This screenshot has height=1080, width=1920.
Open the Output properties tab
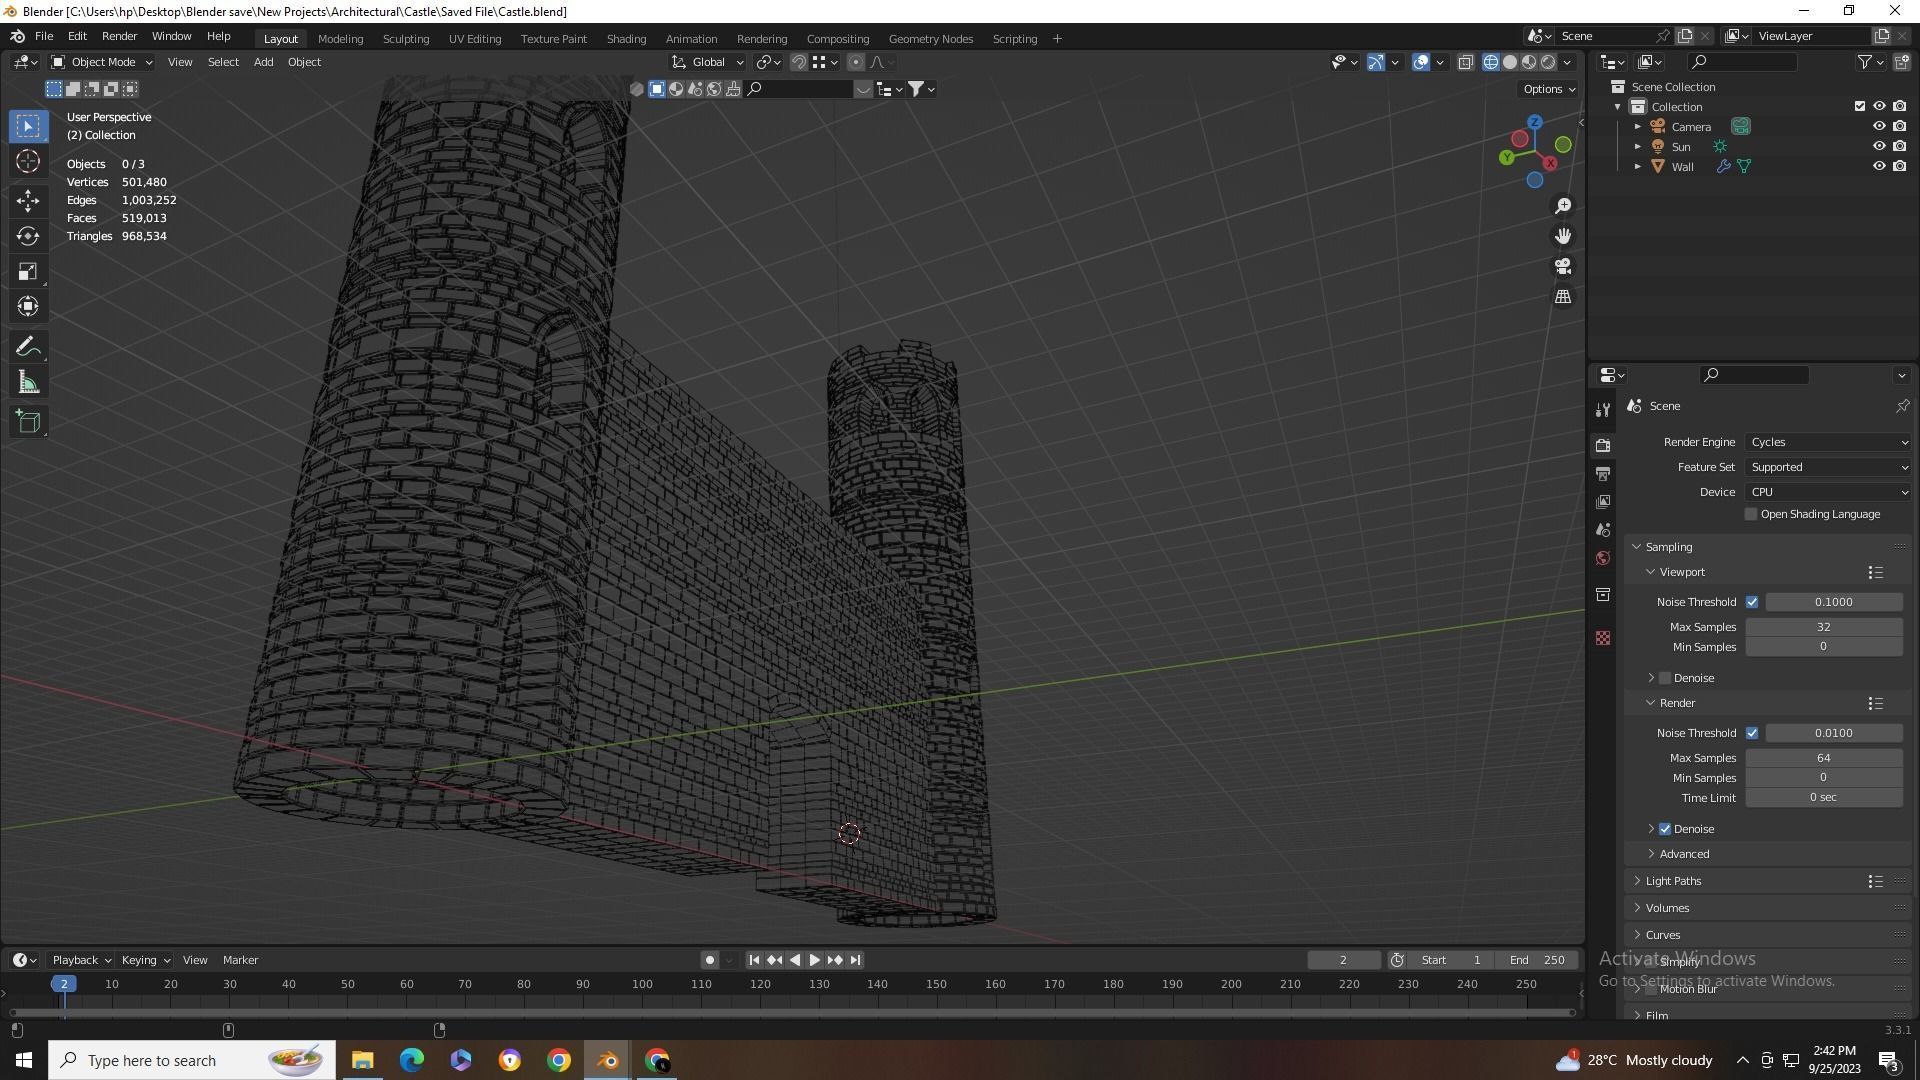click(x=1603, y=473)
